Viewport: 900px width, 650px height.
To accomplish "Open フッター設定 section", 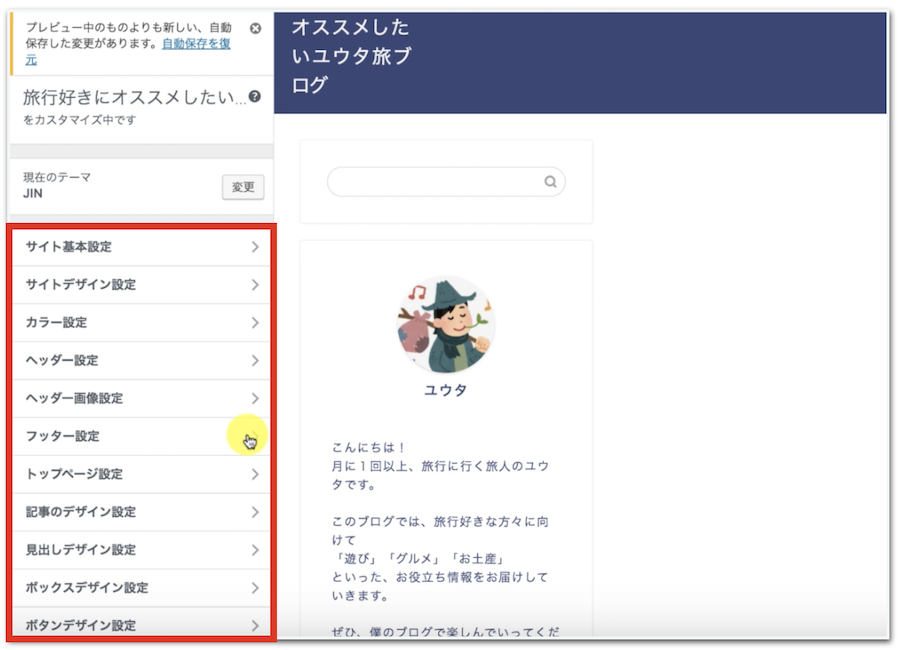I will coord(140,437).
